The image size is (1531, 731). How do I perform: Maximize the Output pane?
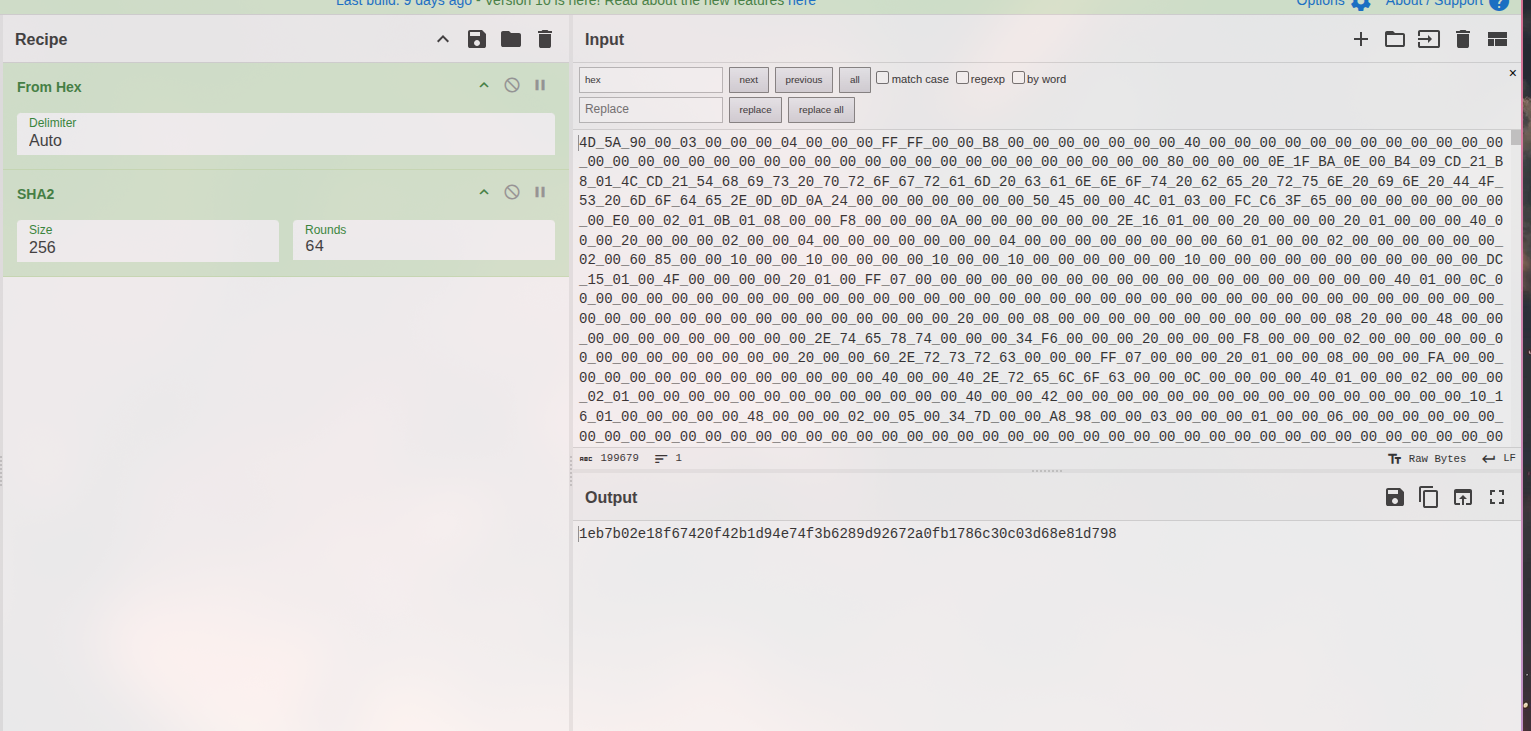click(x=1496, y=496)
